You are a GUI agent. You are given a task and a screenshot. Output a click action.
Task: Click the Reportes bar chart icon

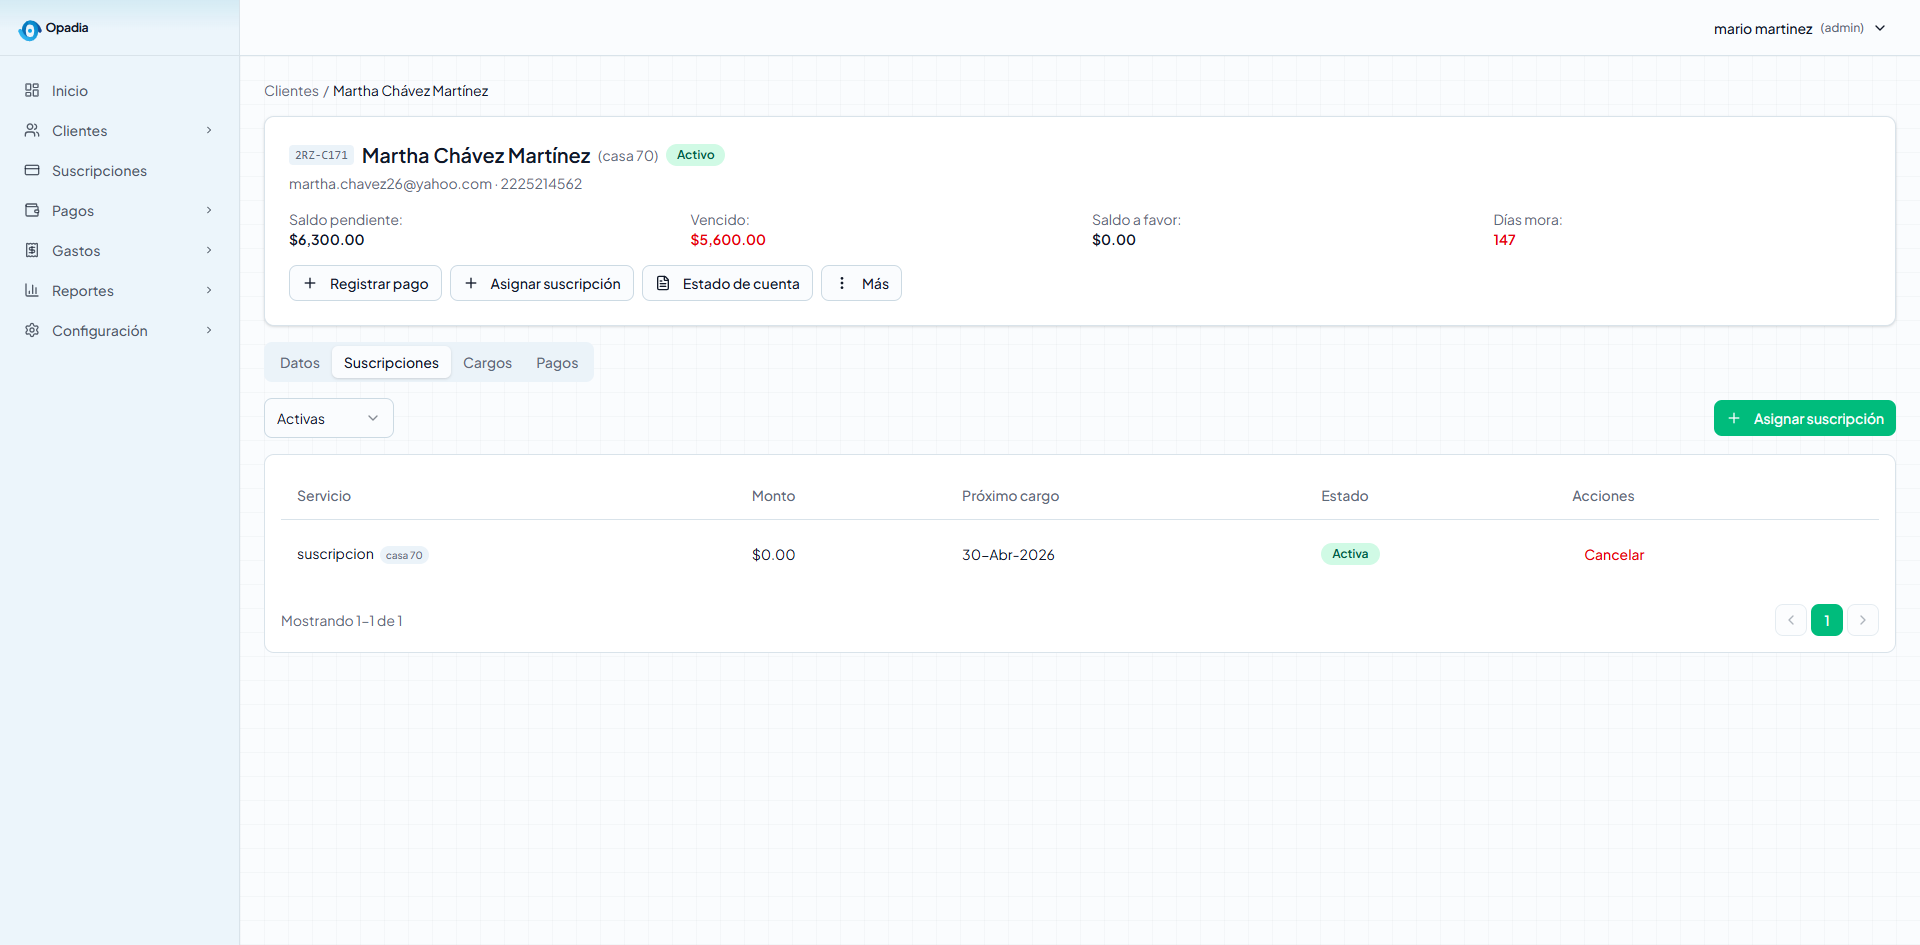point(32,290)
